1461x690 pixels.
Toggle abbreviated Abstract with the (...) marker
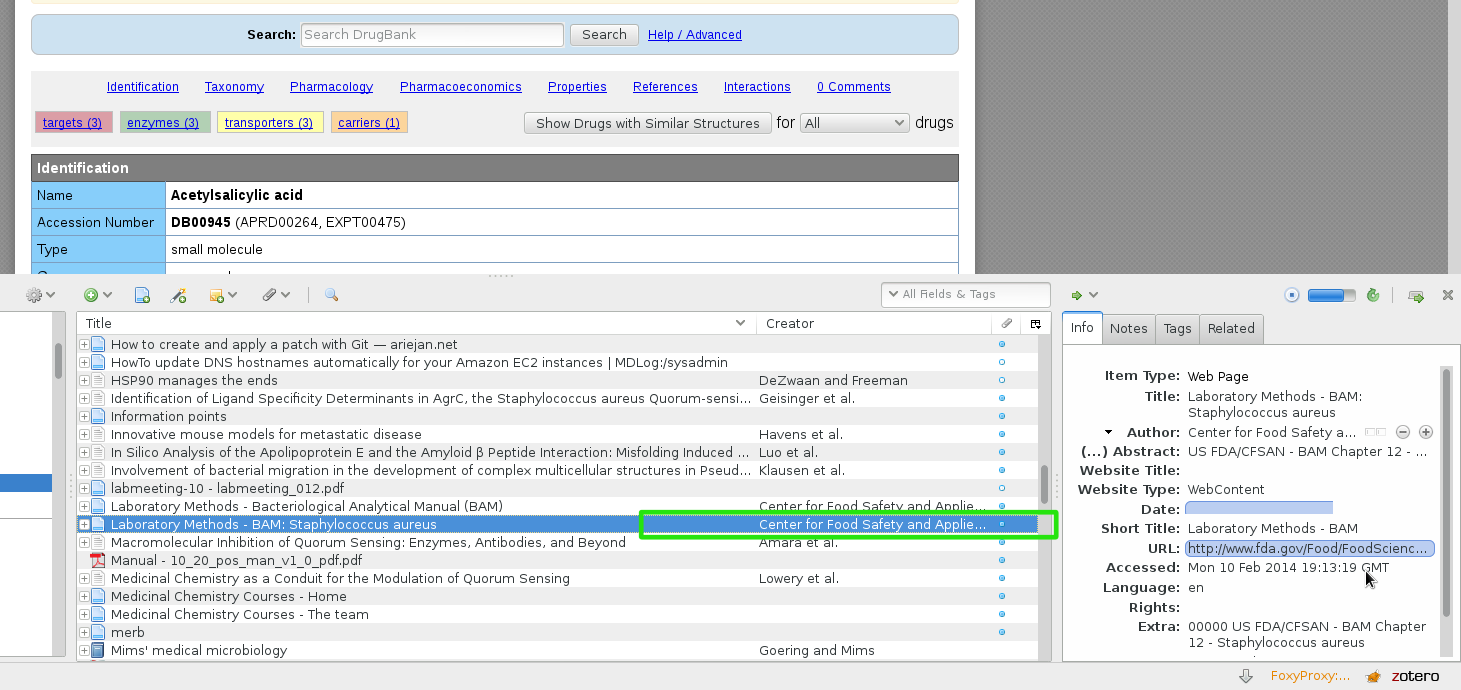point(1094,451)
